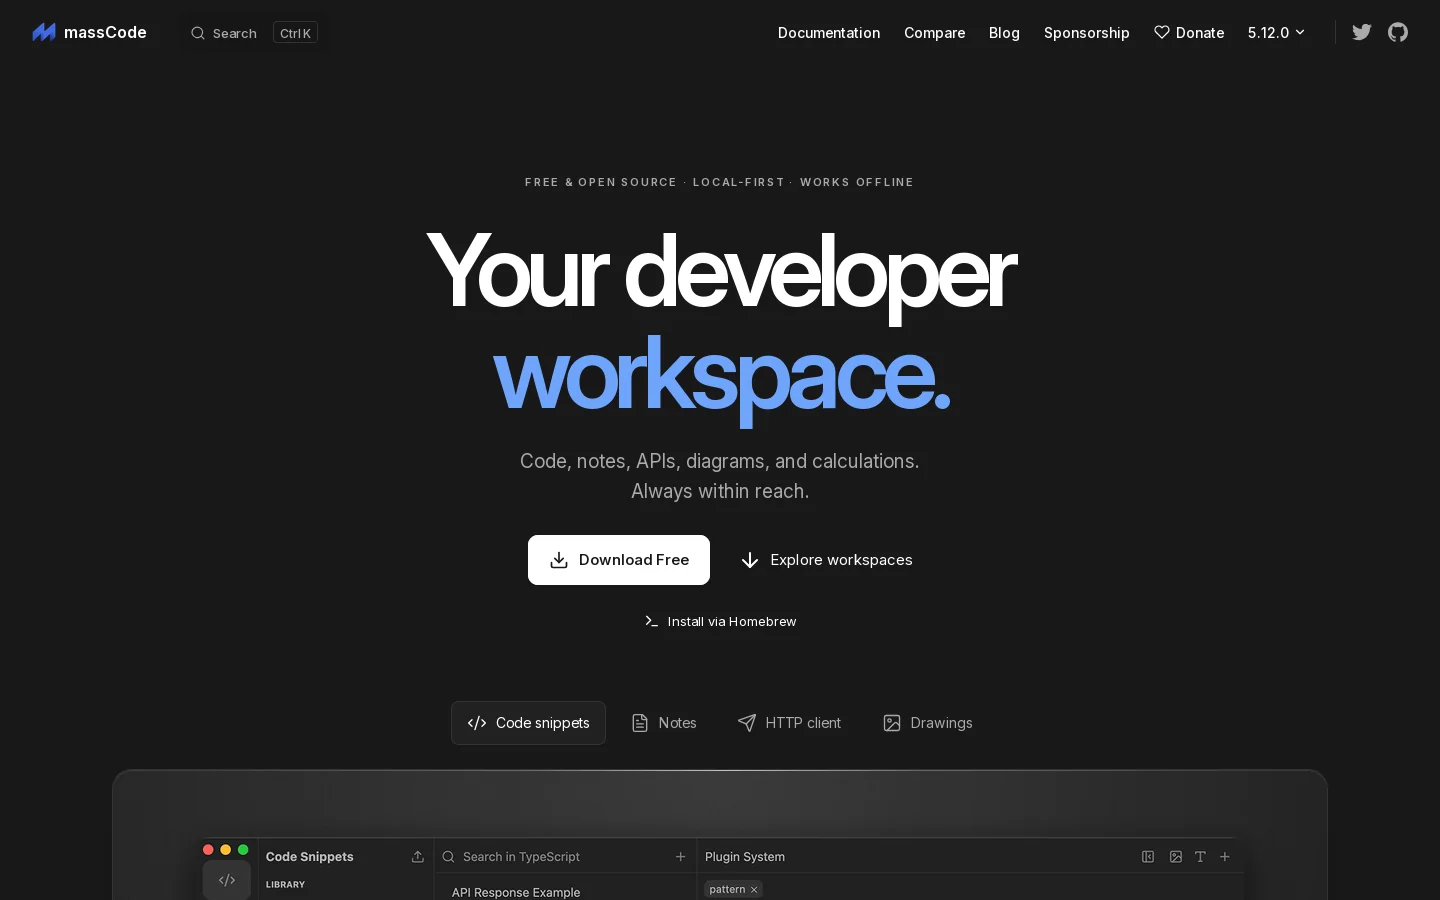Open the Documentation menu item
The image size is (1440, 900).
(829, 32)
